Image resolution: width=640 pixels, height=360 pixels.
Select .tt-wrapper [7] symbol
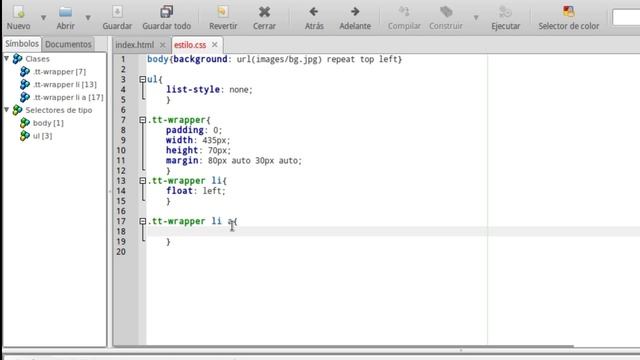pos(60,71)
